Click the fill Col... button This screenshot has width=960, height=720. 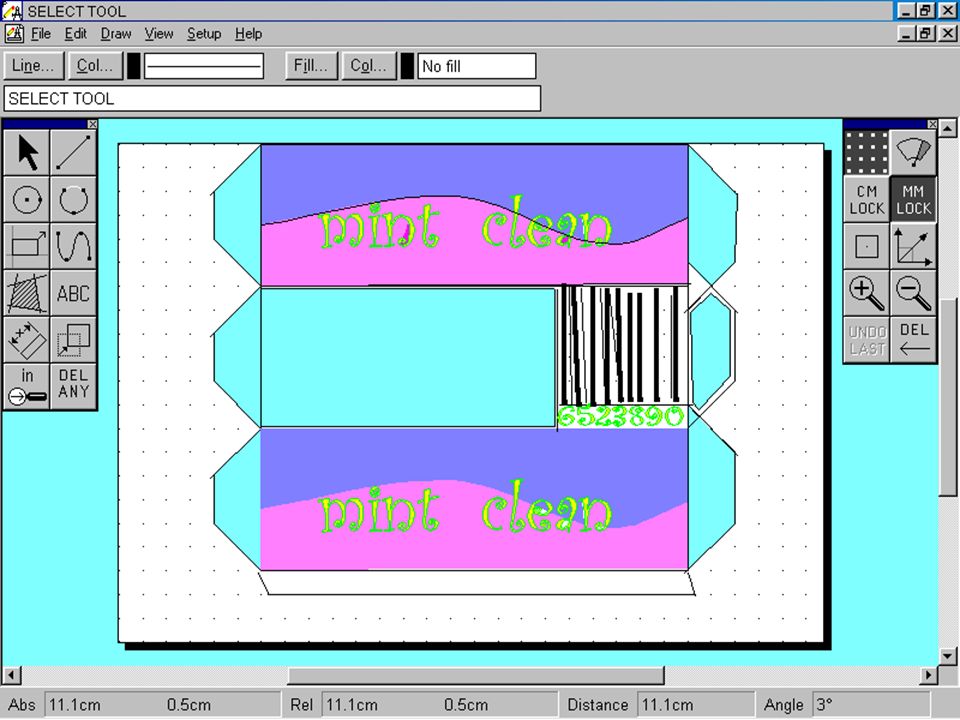pos(369,66)
